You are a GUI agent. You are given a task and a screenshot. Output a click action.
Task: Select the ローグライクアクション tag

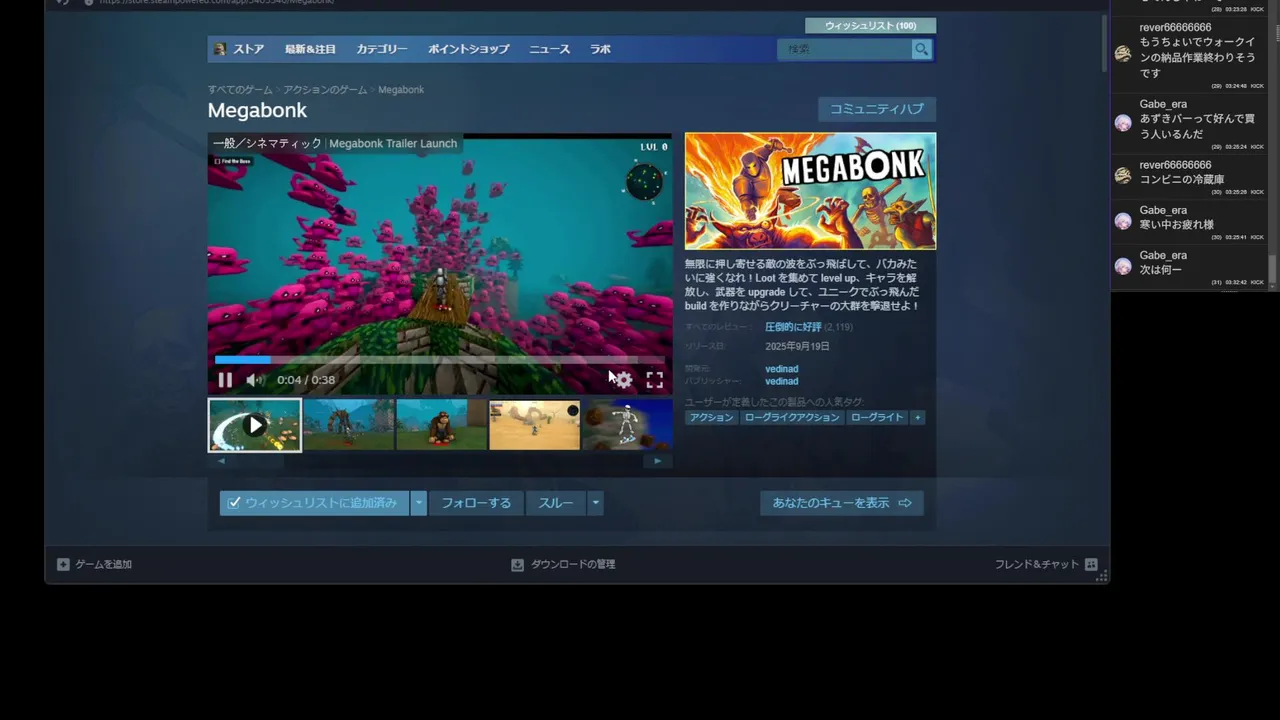[x=792, y=417]
